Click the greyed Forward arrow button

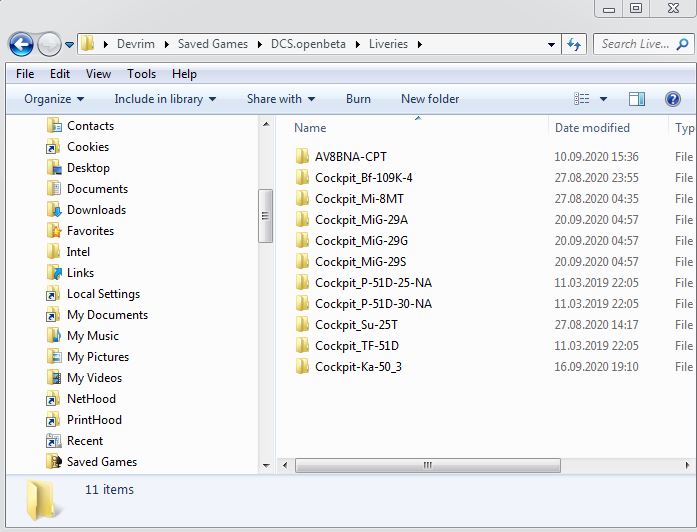[x=49, y=44]
